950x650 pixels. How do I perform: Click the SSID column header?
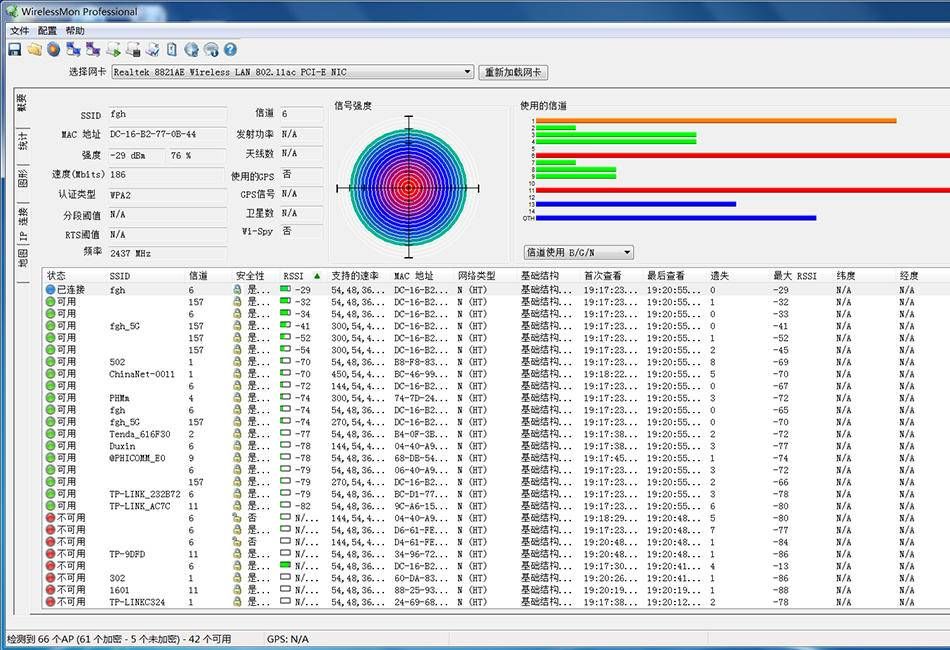[120, 276]
